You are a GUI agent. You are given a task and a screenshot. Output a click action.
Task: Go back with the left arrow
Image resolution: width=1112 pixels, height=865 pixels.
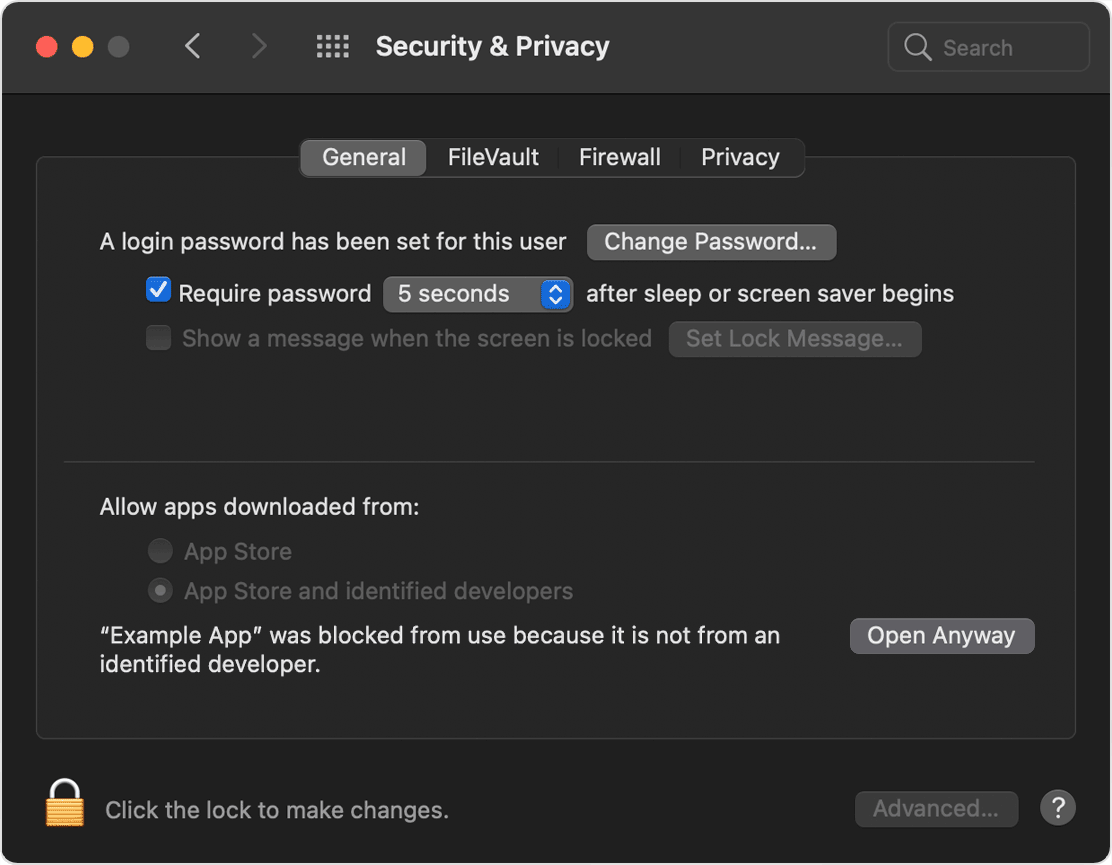click(x=193, y=46)
